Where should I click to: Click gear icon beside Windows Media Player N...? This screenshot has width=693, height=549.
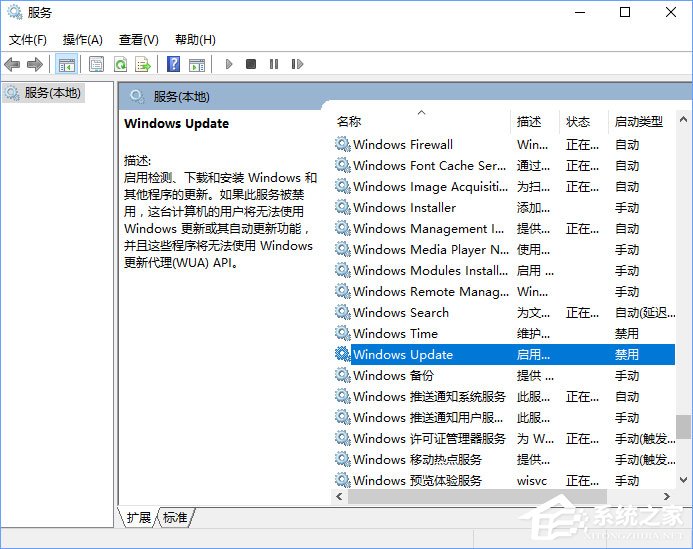[x=342, y=249]
